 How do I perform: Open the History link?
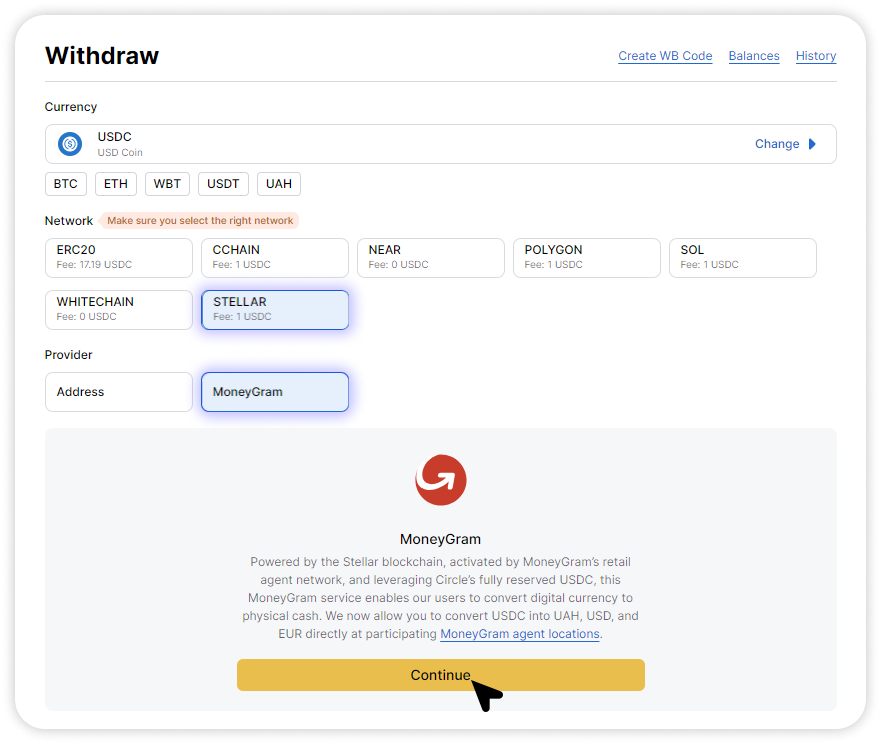click(x=816, y=56)
